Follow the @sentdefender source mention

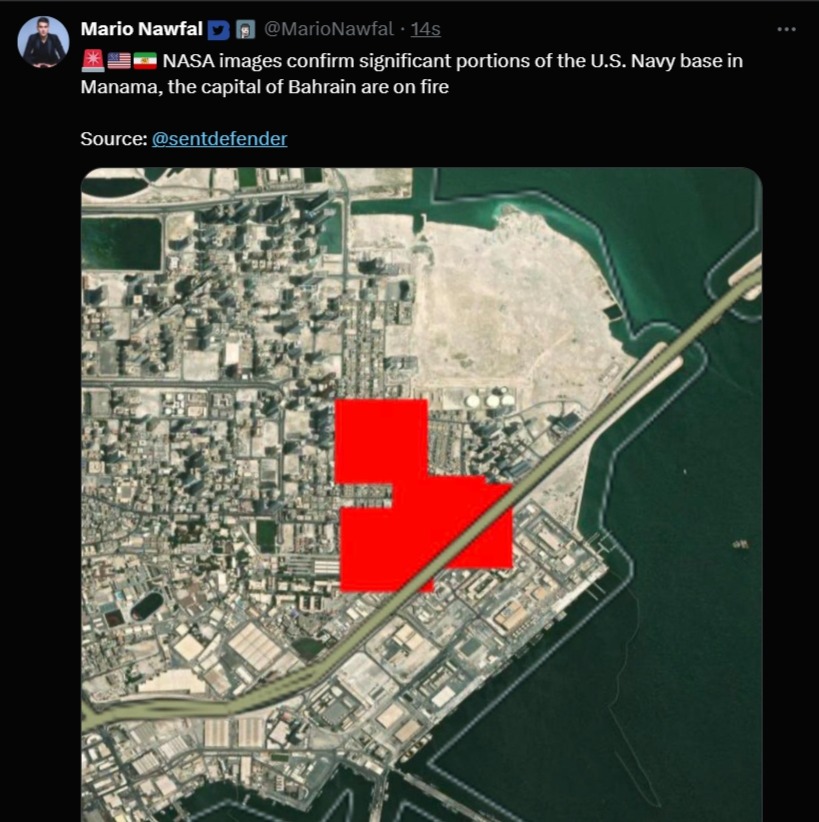[219, 139]
